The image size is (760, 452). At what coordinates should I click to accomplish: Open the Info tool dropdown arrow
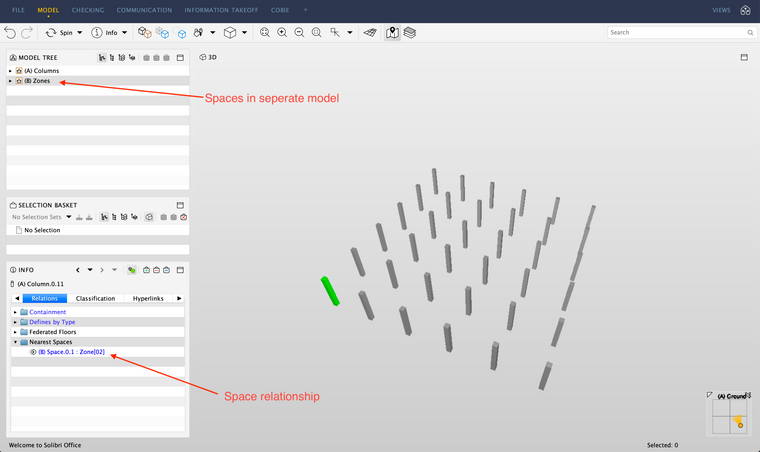pyautogui.click(x=125, y=32)
